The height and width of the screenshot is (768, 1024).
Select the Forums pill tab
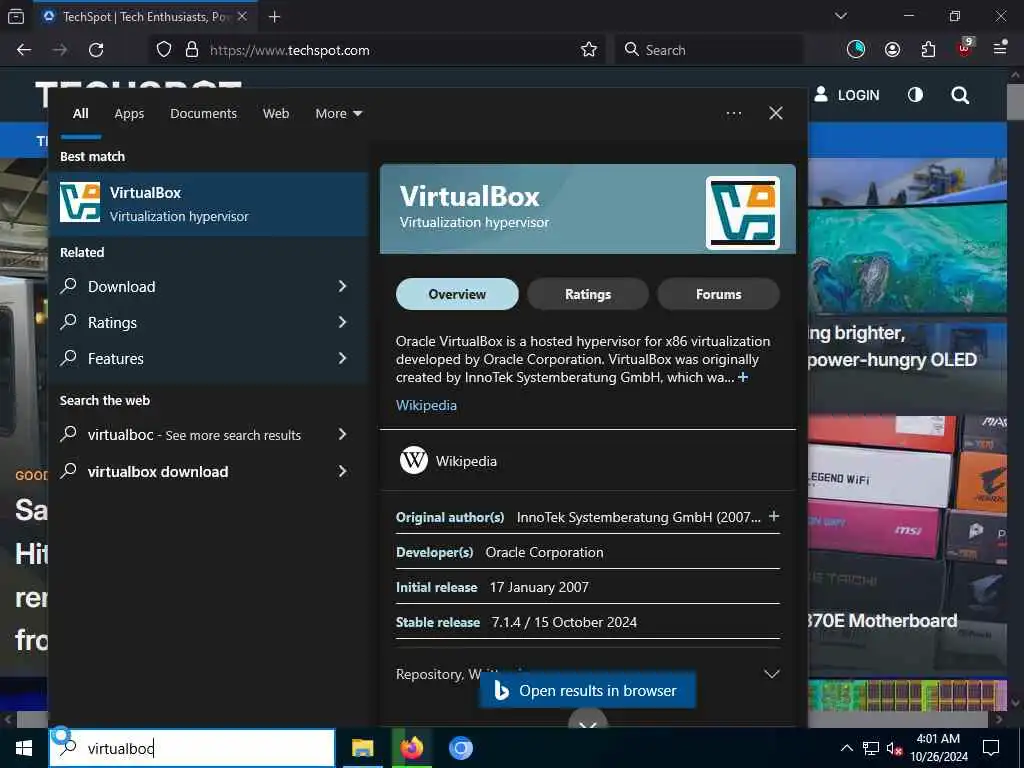click(718, 294)
